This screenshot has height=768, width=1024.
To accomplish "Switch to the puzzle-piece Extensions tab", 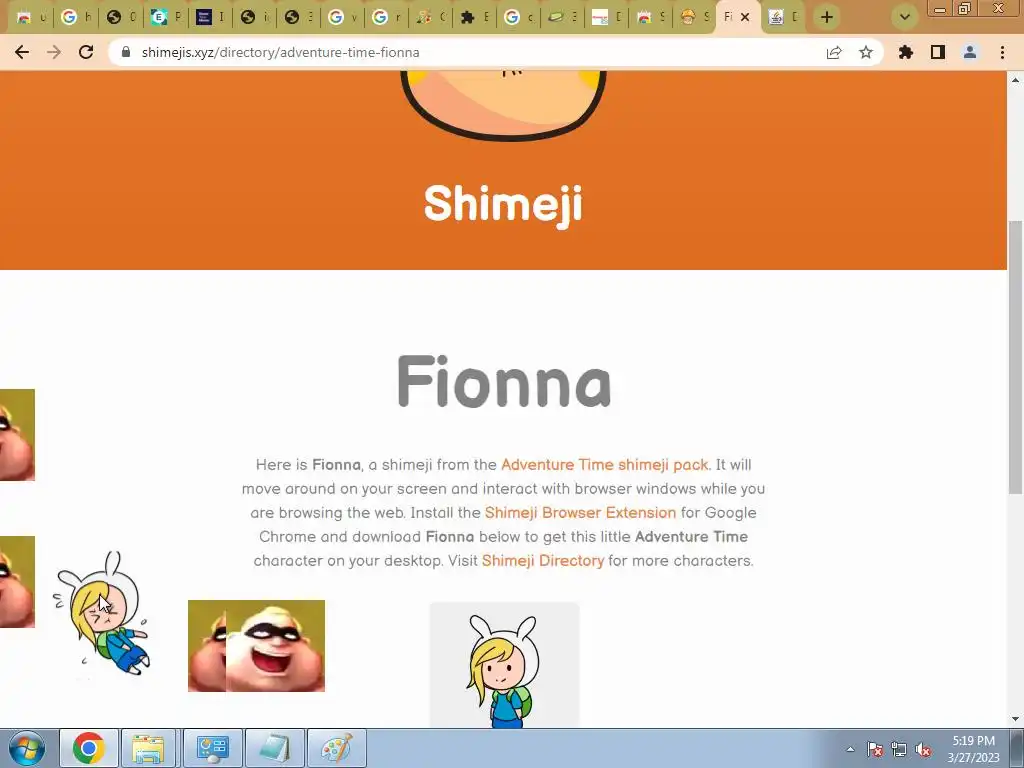I will point(474,17).
